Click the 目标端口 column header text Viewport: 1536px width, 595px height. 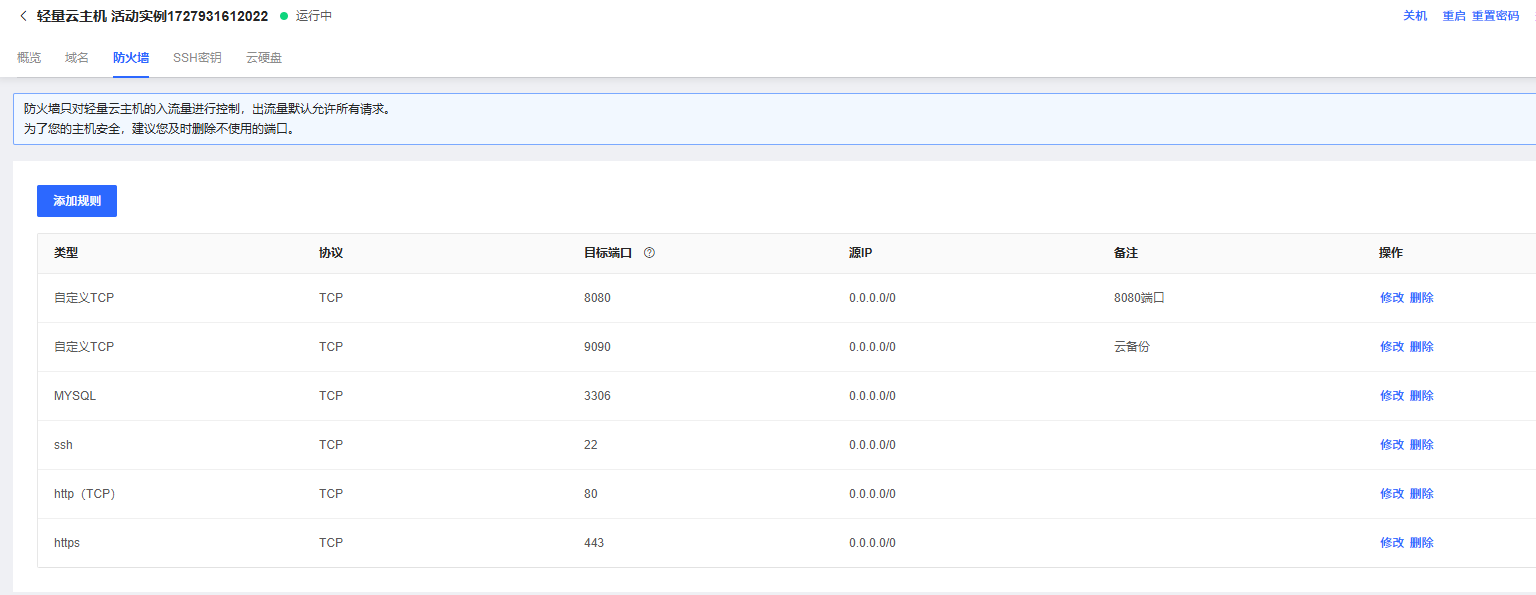608,253
